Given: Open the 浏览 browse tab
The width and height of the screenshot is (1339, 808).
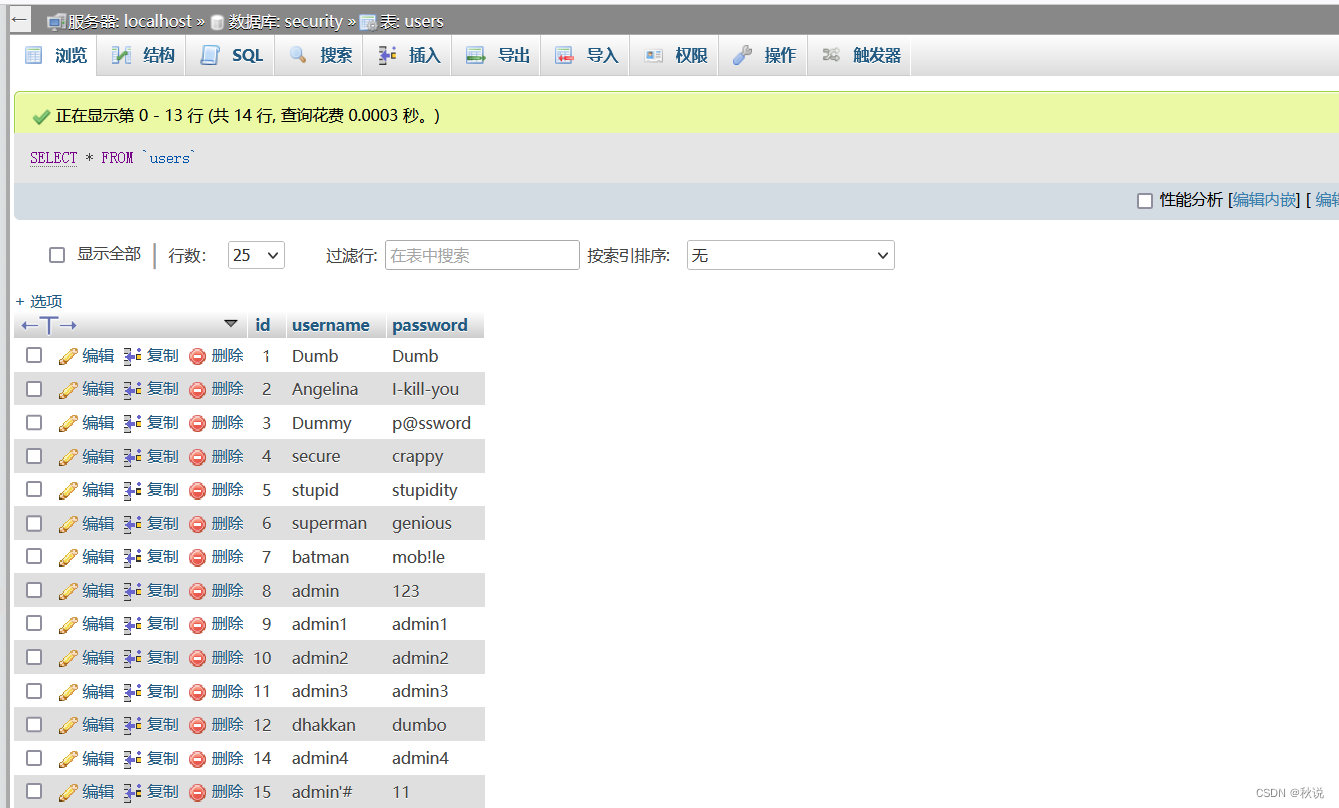Looking at the screenshot, I should [x=55, y=56].
